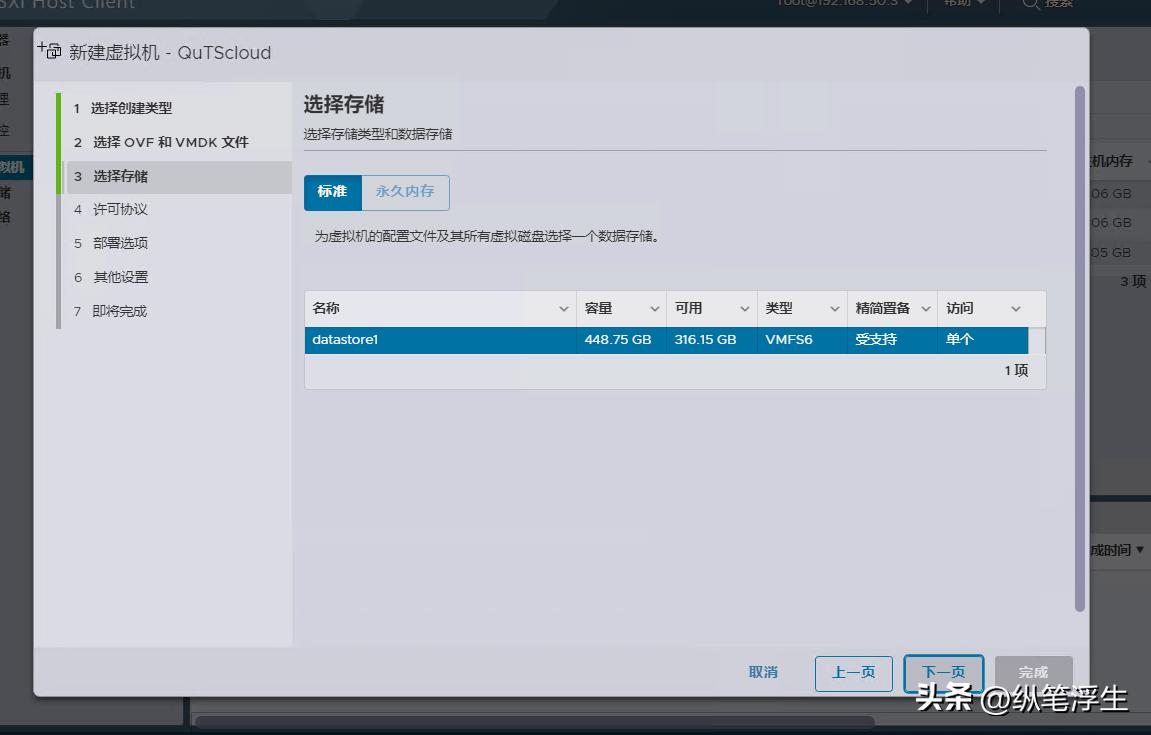Click the 取消 button to abort the wizard

click(x=763, y=673)
